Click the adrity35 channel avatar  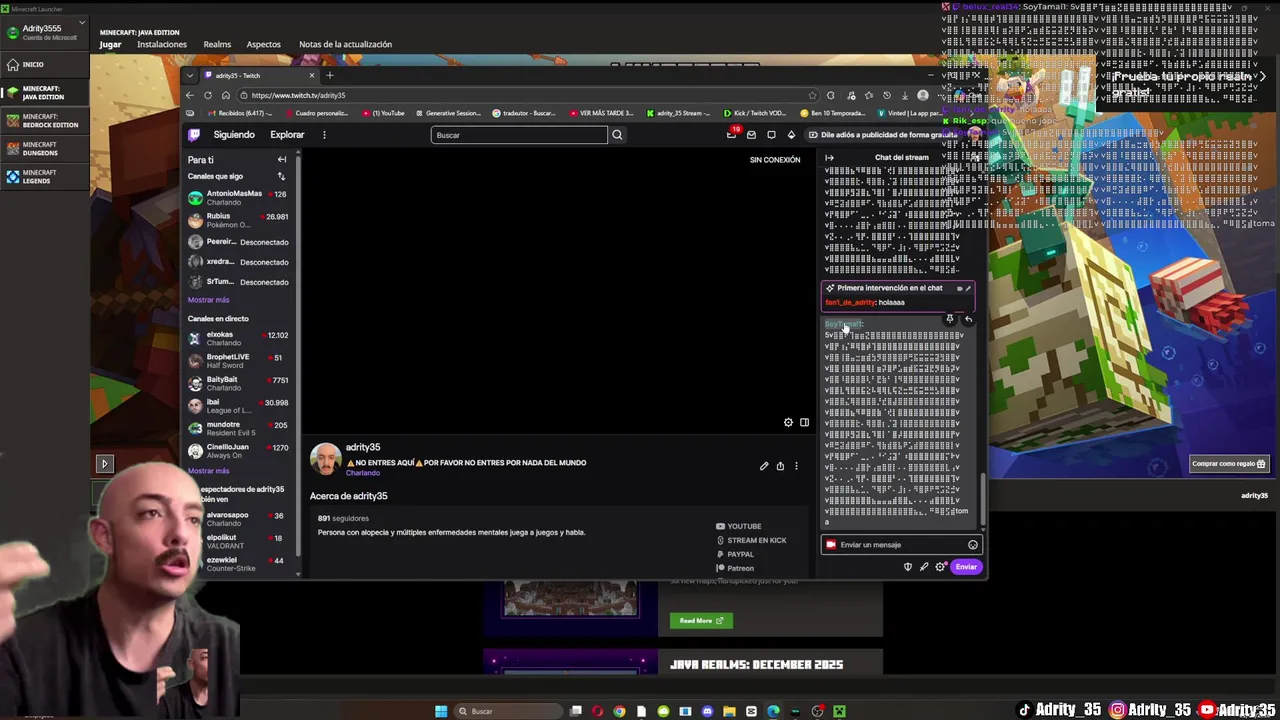[x=325, y=459]
